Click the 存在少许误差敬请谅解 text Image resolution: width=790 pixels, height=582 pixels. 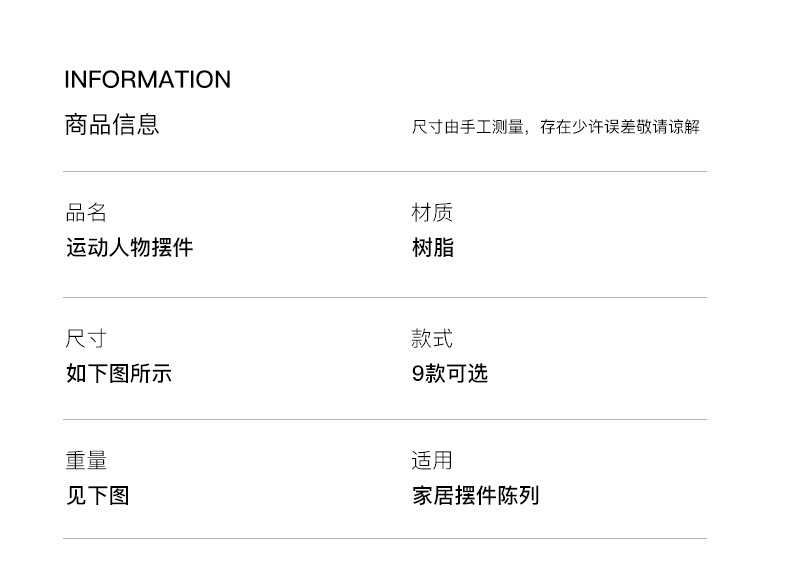pyautogui.click(x=620, y=126)
